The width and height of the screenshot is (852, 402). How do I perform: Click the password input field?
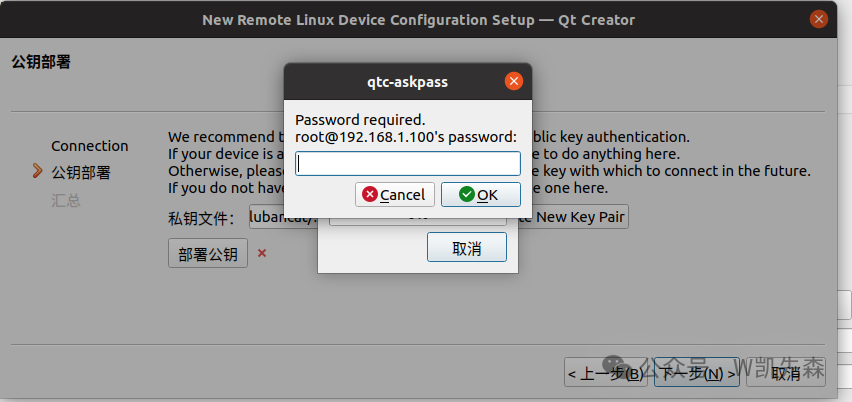tap(408, 163)
